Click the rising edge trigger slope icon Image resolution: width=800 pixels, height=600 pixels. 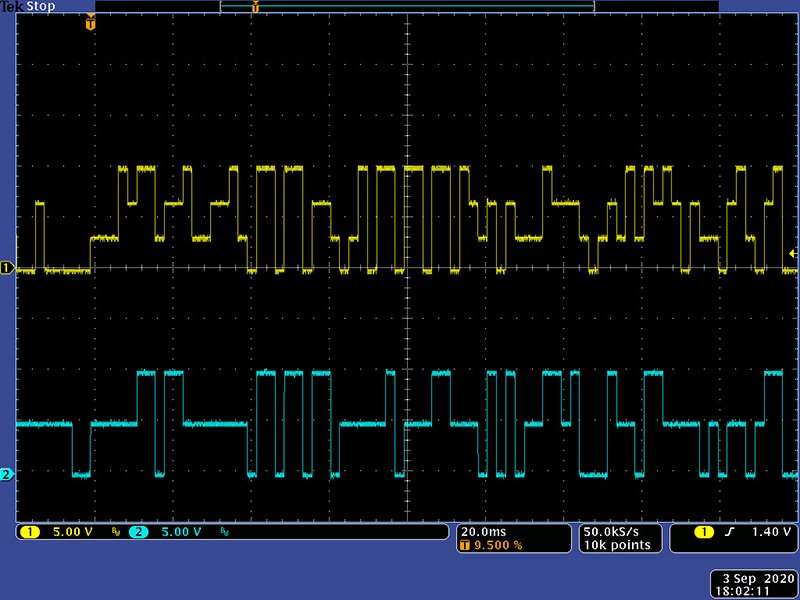[x=729, y=532]
